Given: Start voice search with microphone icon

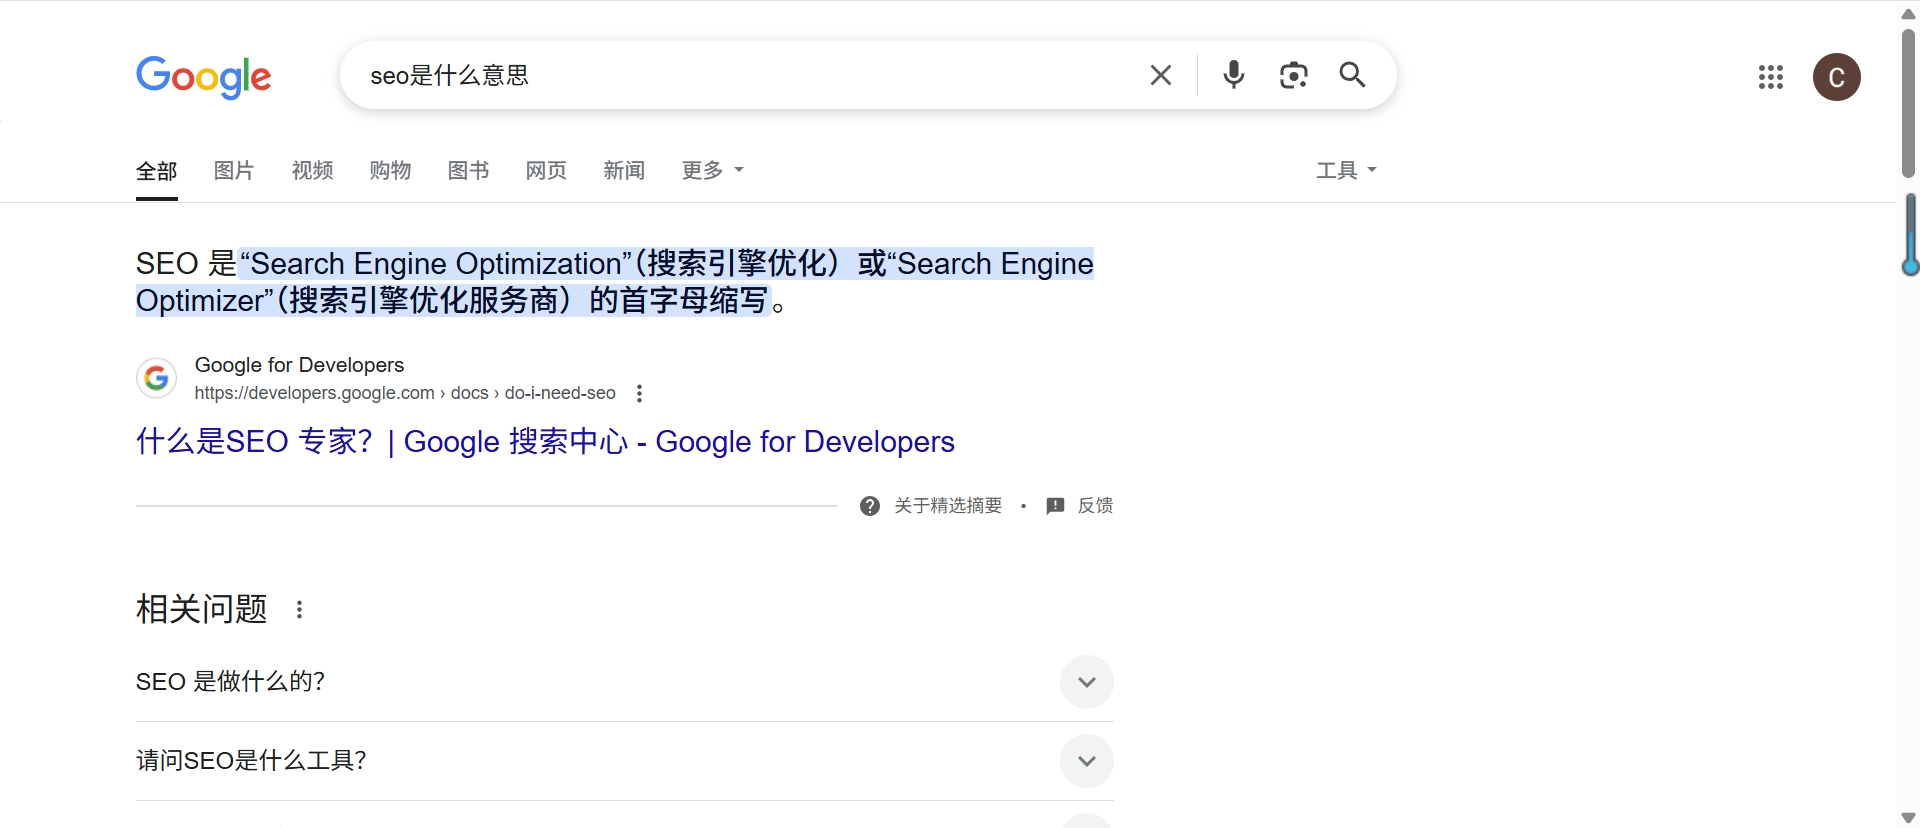Looking at the screenshot, I should pyautogui.click(x=1234, y=75).
